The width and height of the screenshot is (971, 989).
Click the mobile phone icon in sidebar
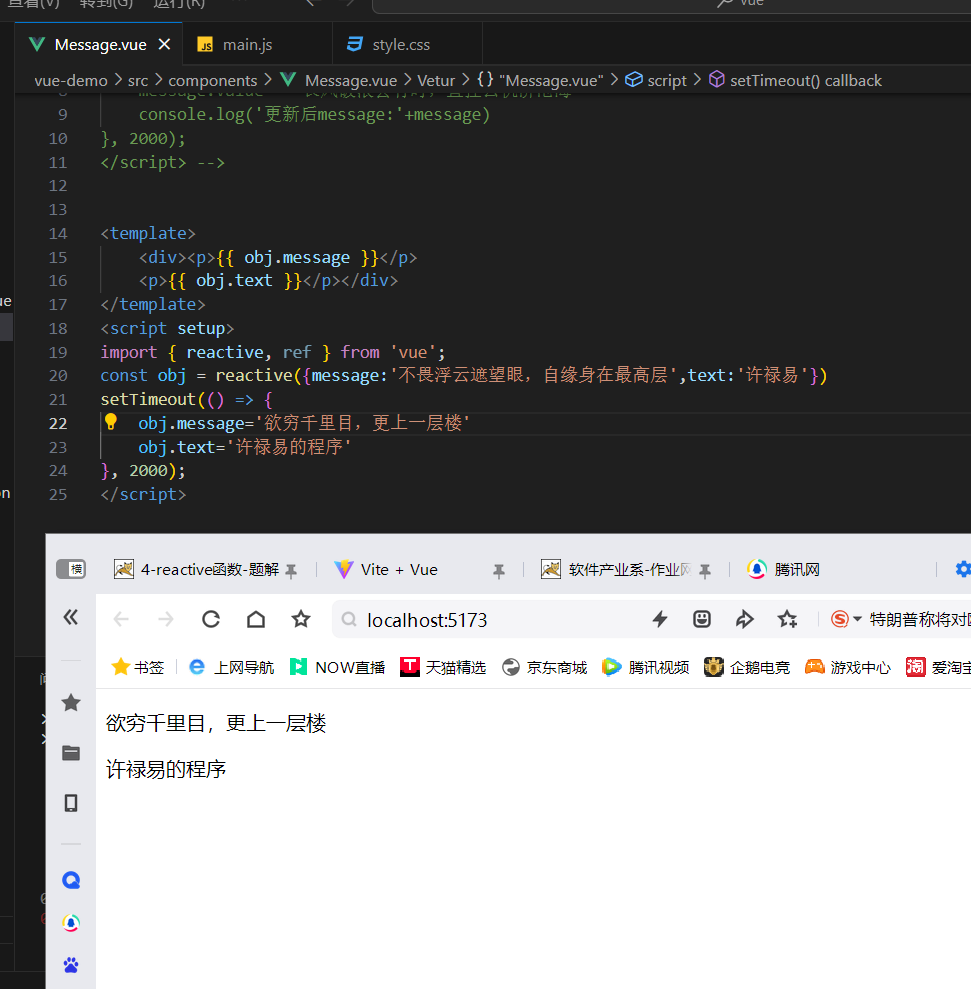coord(71,803)
